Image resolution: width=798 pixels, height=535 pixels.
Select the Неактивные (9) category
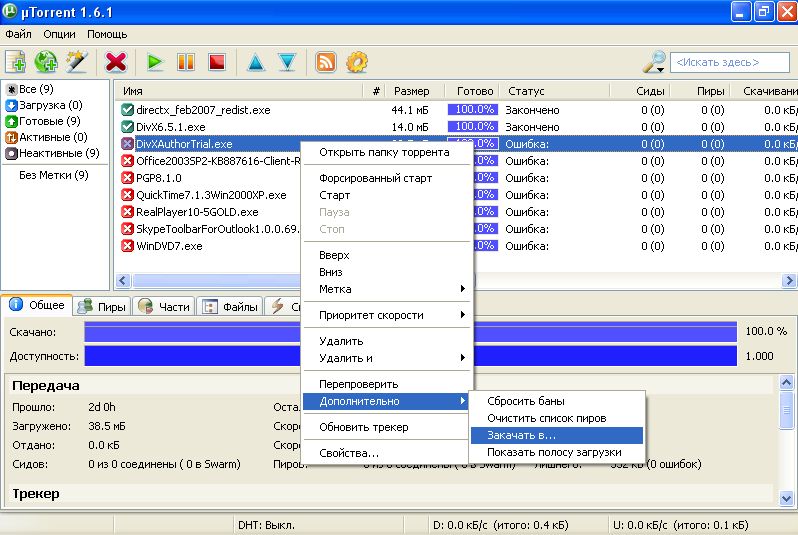[52, 153]
